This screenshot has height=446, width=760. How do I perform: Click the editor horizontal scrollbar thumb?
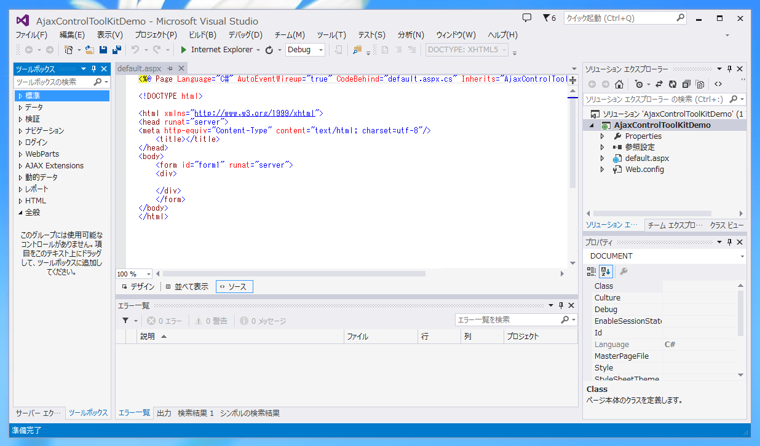293,274
